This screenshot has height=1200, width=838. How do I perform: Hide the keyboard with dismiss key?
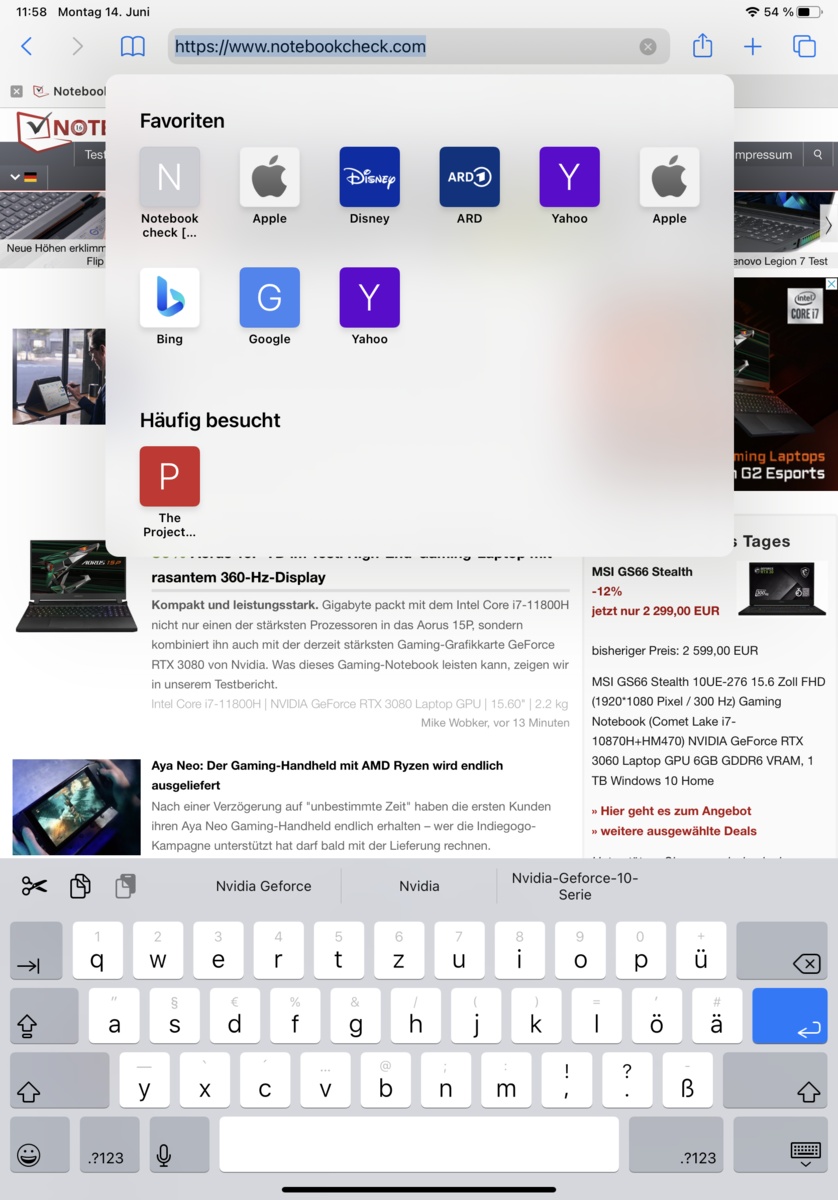[781, 1146]
